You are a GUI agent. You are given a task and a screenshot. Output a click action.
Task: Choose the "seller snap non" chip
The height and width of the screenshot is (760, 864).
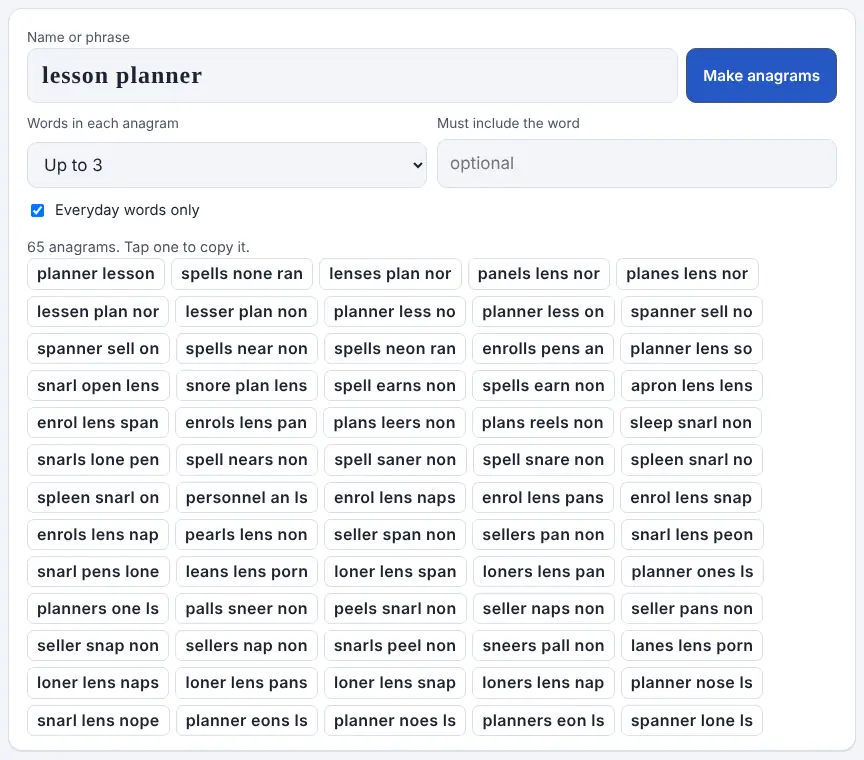(x=98, y=645)
